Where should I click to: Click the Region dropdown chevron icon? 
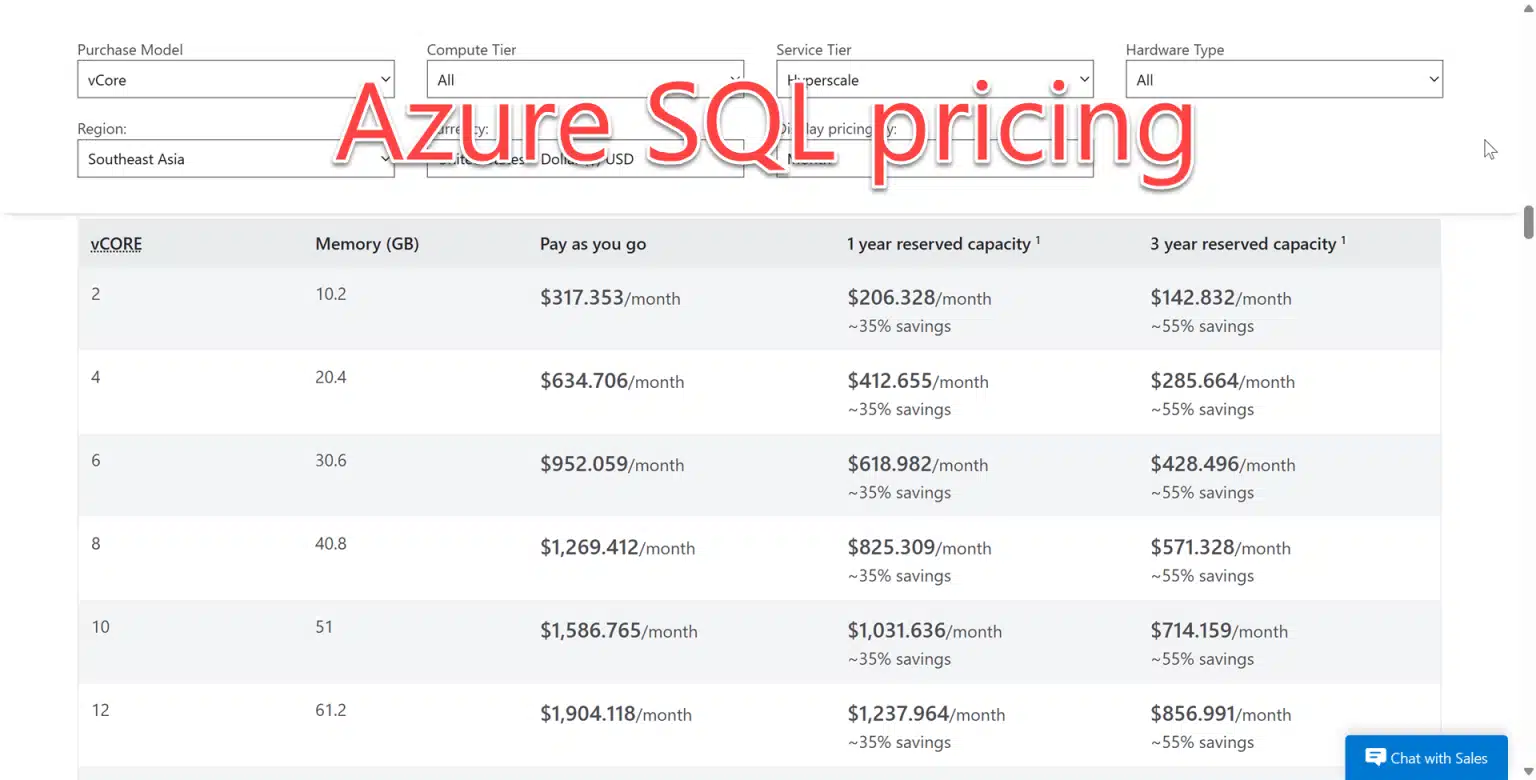(386, 158)
